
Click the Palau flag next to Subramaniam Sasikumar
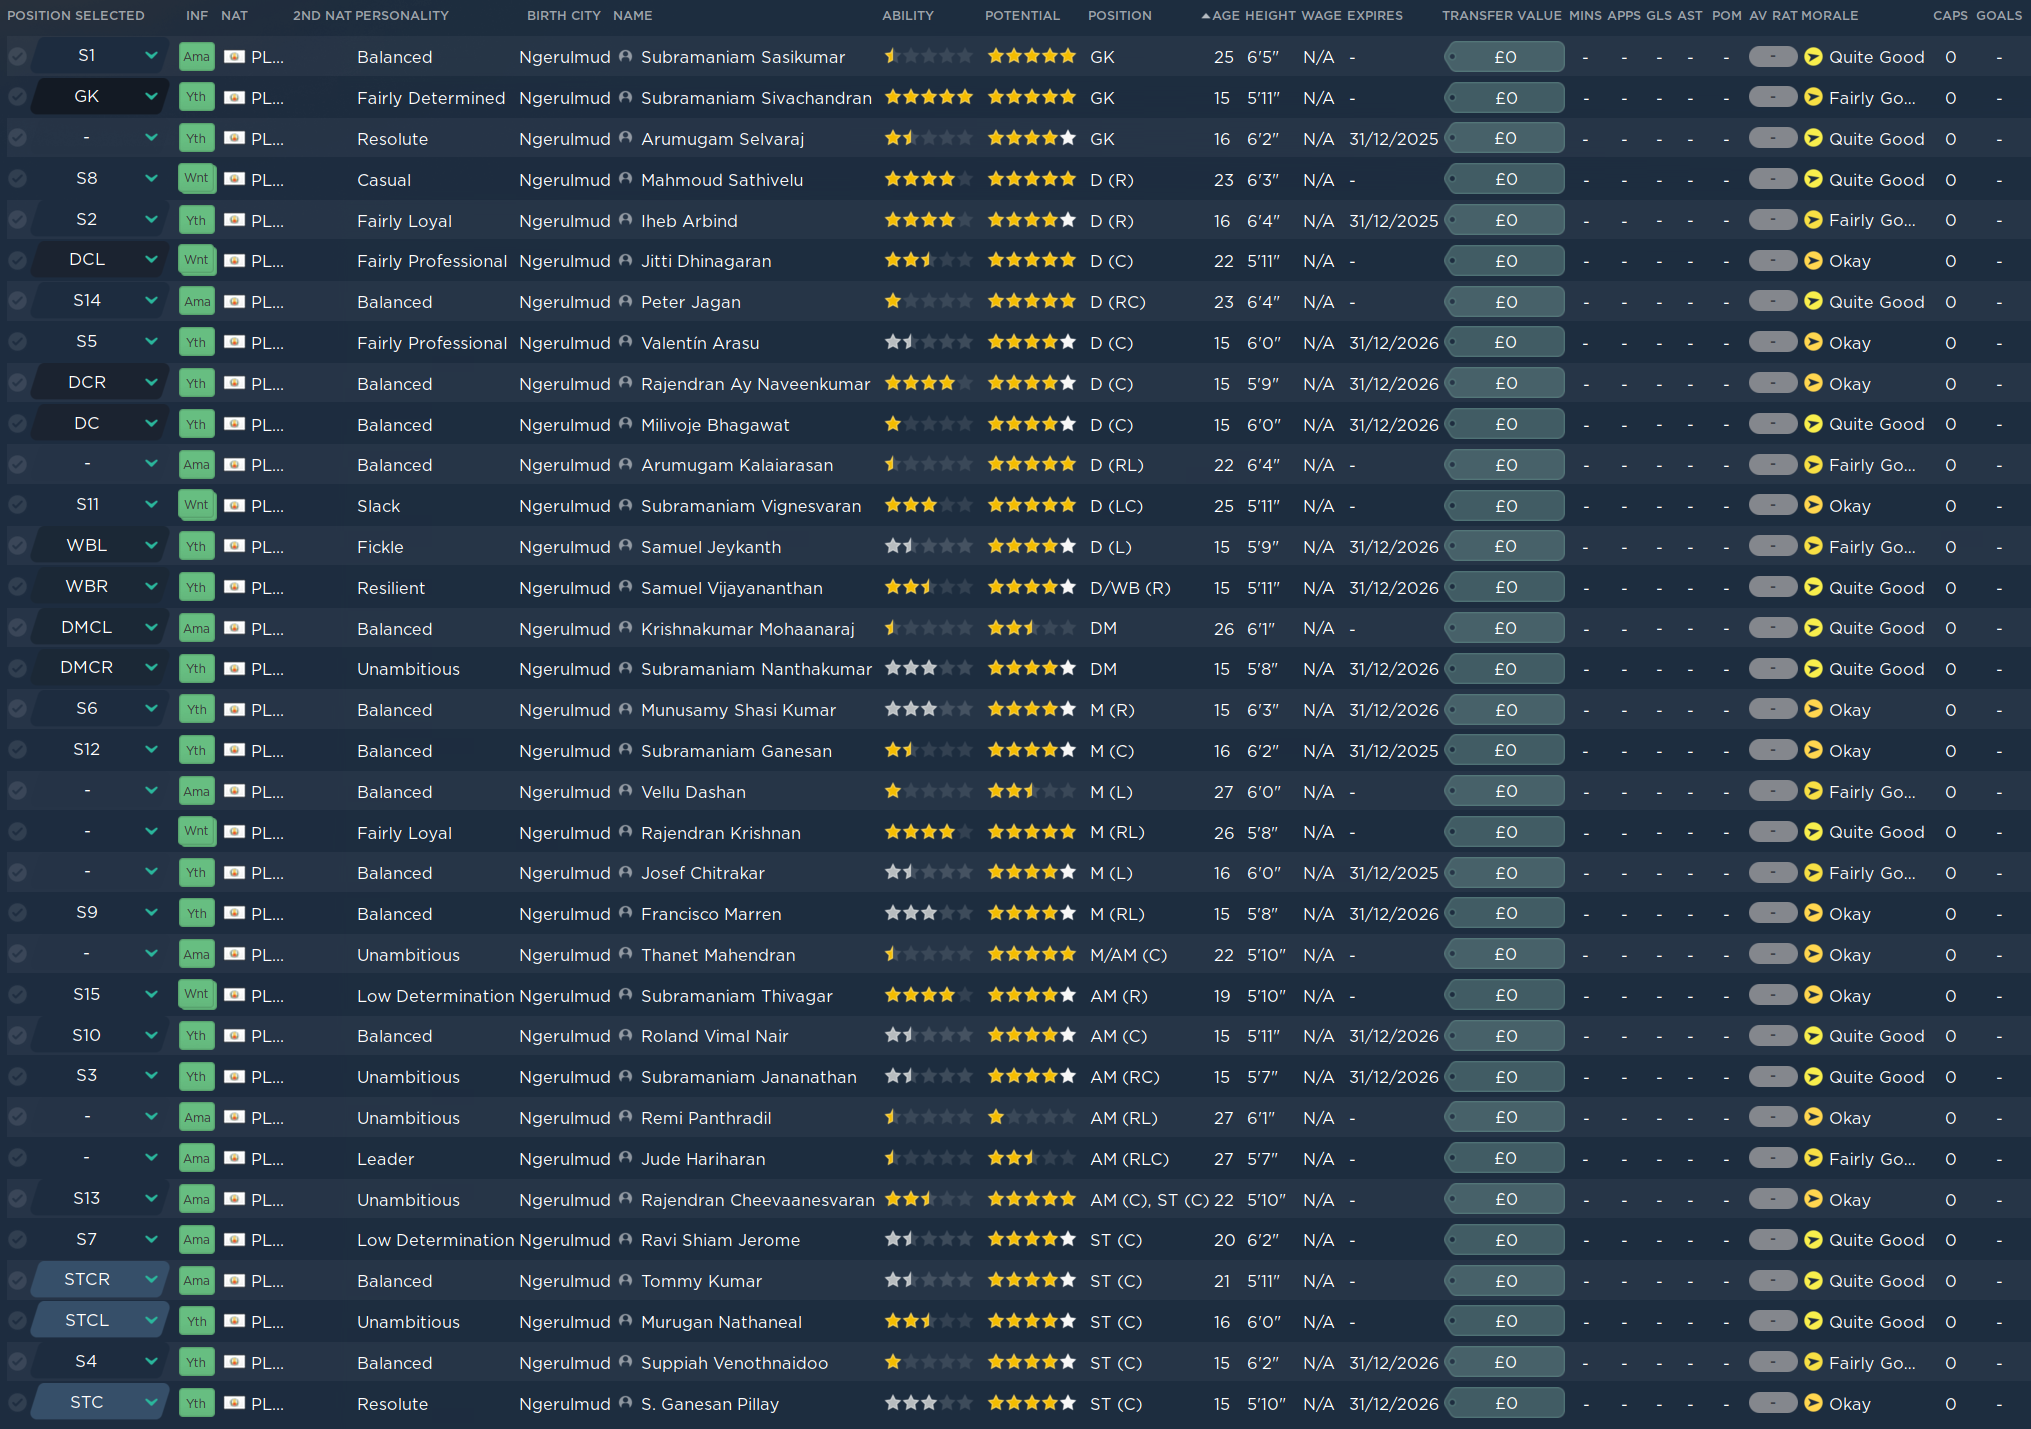coord(233,57)
